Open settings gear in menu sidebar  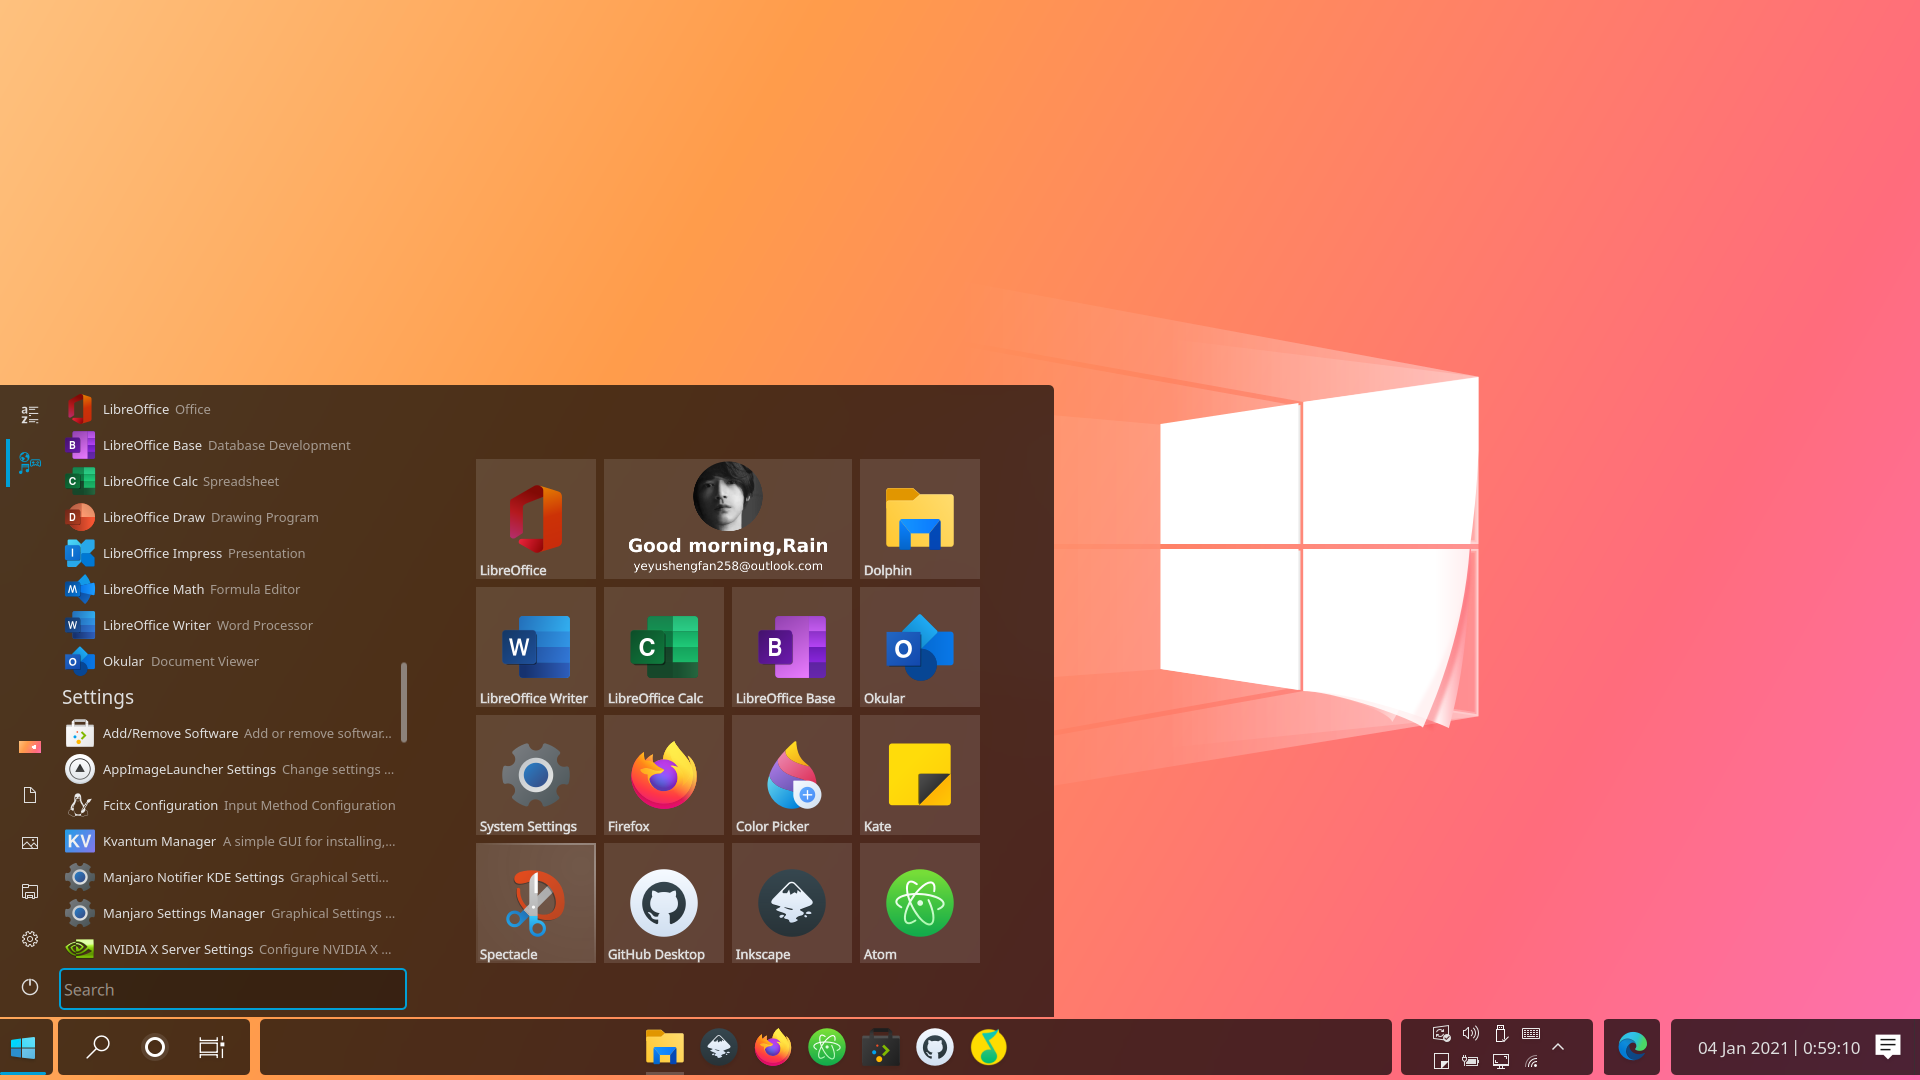[30, 939]
